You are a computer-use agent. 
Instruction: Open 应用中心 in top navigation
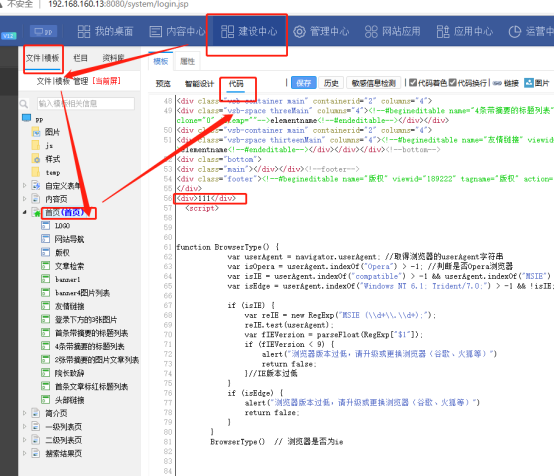click(464, 31)
